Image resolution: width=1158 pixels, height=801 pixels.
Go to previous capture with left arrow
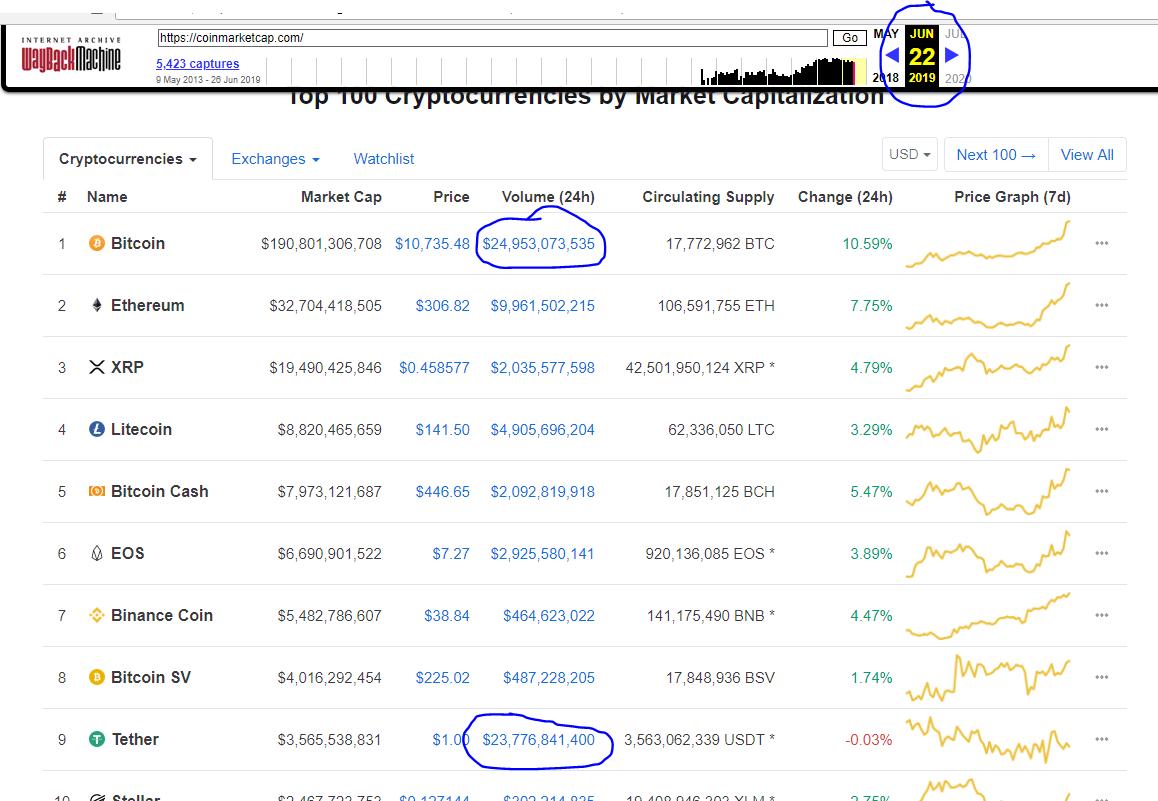(x=891, y=55)
